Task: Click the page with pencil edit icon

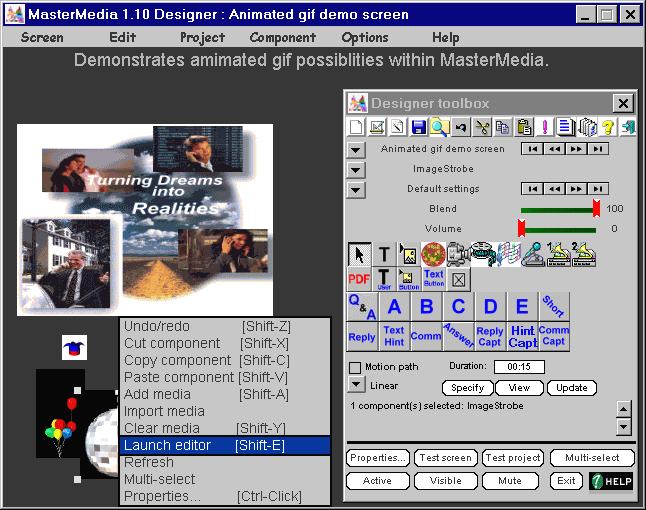Action: [x=398, y=127]
